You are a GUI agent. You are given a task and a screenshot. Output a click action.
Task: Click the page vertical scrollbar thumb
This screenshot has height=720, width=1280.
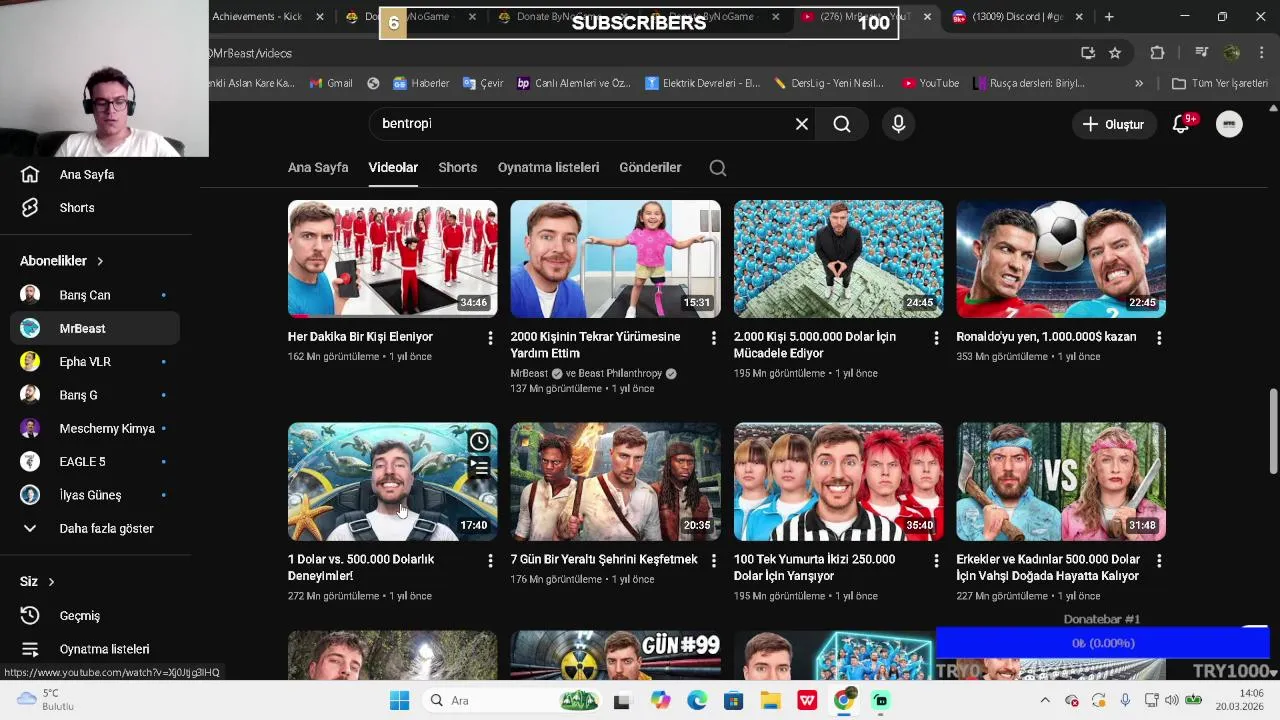click(x=1273, y=430)
